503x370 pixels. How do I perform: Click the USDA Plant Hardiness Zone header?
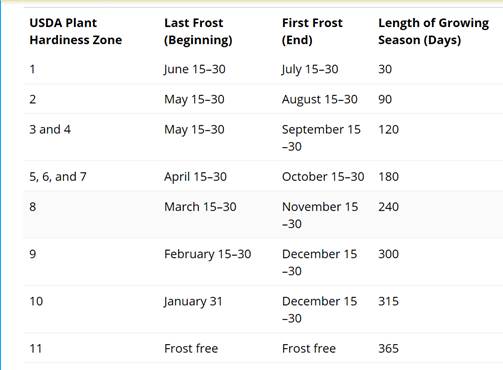point(76,31)
